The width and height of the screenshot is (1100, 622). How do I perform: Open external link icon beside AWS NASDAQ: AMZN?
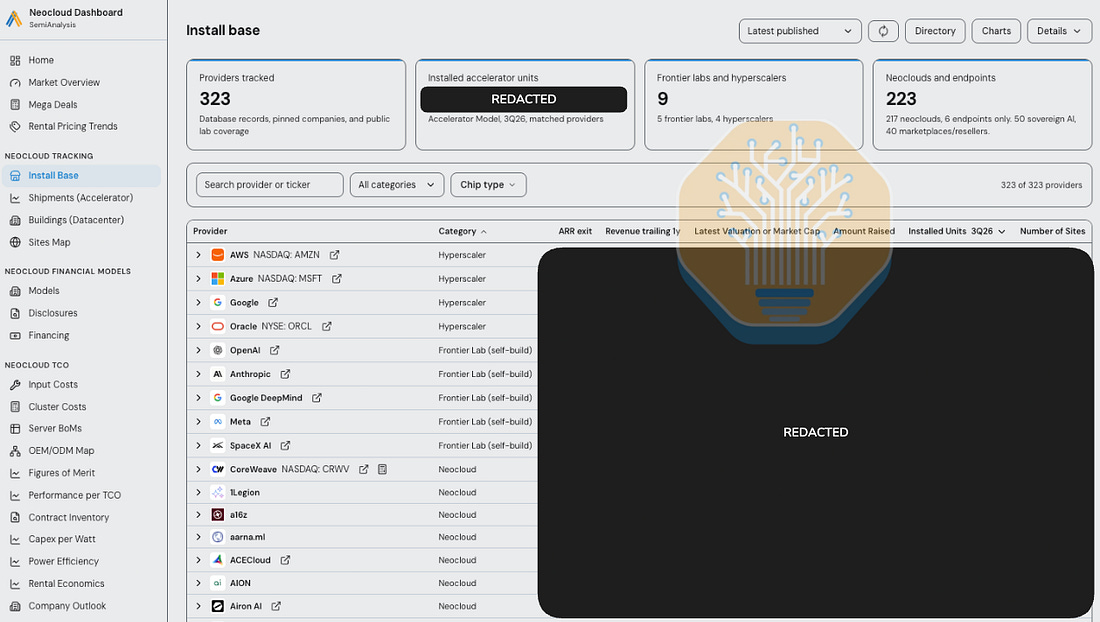335,255
